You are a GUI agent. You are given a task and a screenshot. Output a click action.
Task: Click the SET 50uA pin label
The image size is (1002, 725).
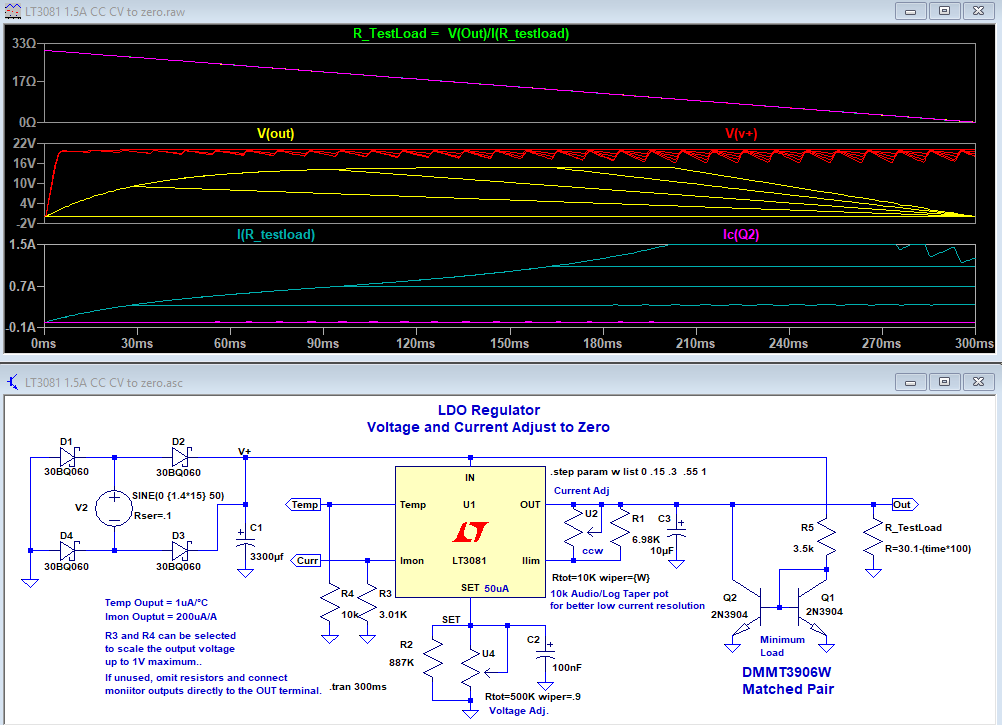tap(485, 588)
